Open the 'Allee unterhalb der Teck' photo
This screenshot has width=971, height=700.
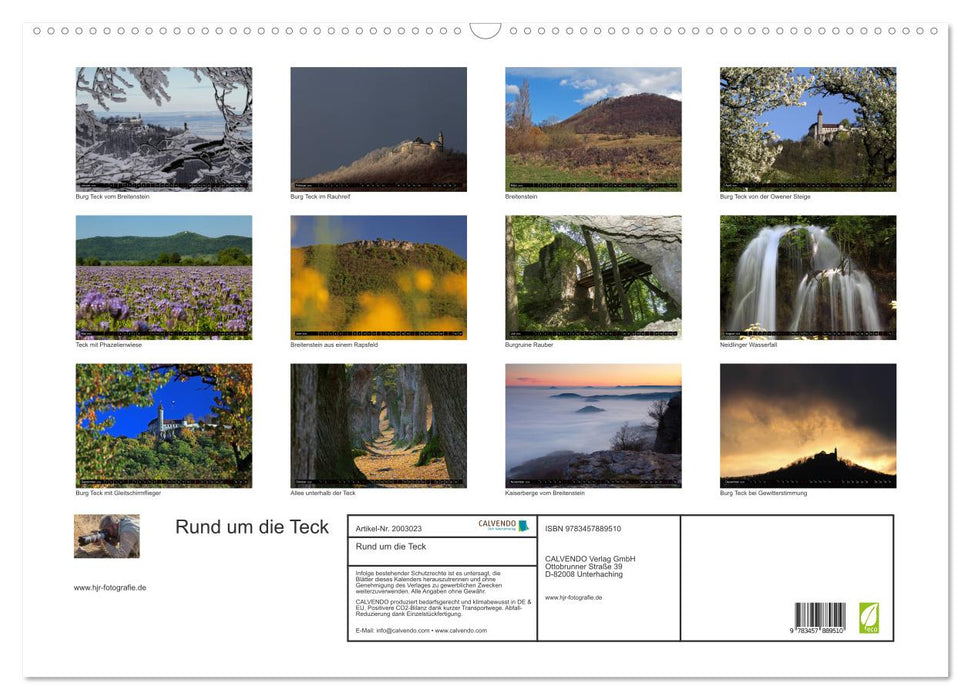coord(378,425)
